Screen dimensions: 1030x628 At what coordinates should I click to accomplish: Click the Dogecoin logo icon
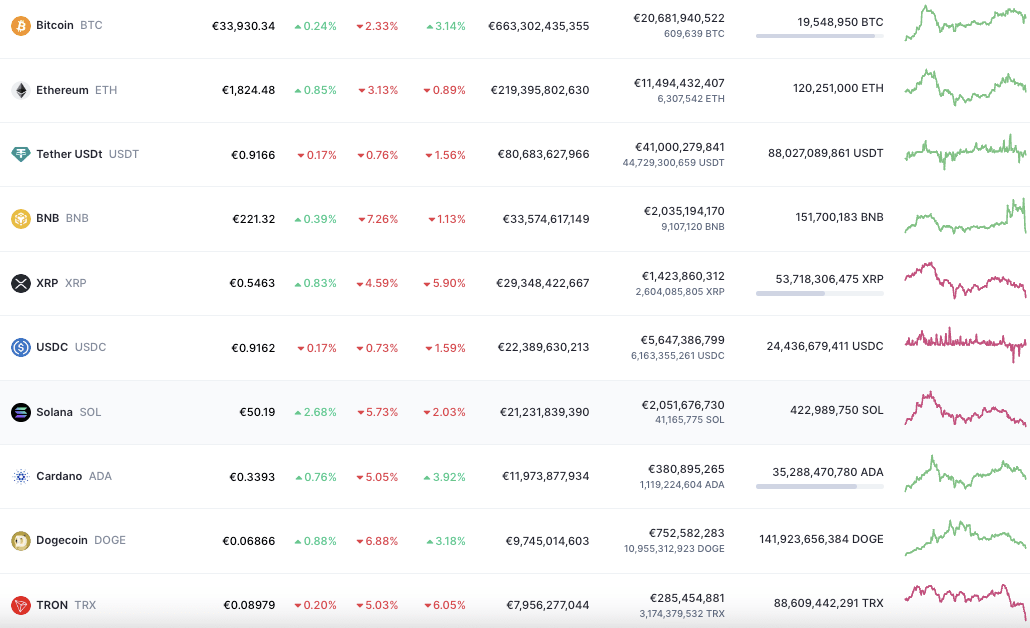coord(21,541)
